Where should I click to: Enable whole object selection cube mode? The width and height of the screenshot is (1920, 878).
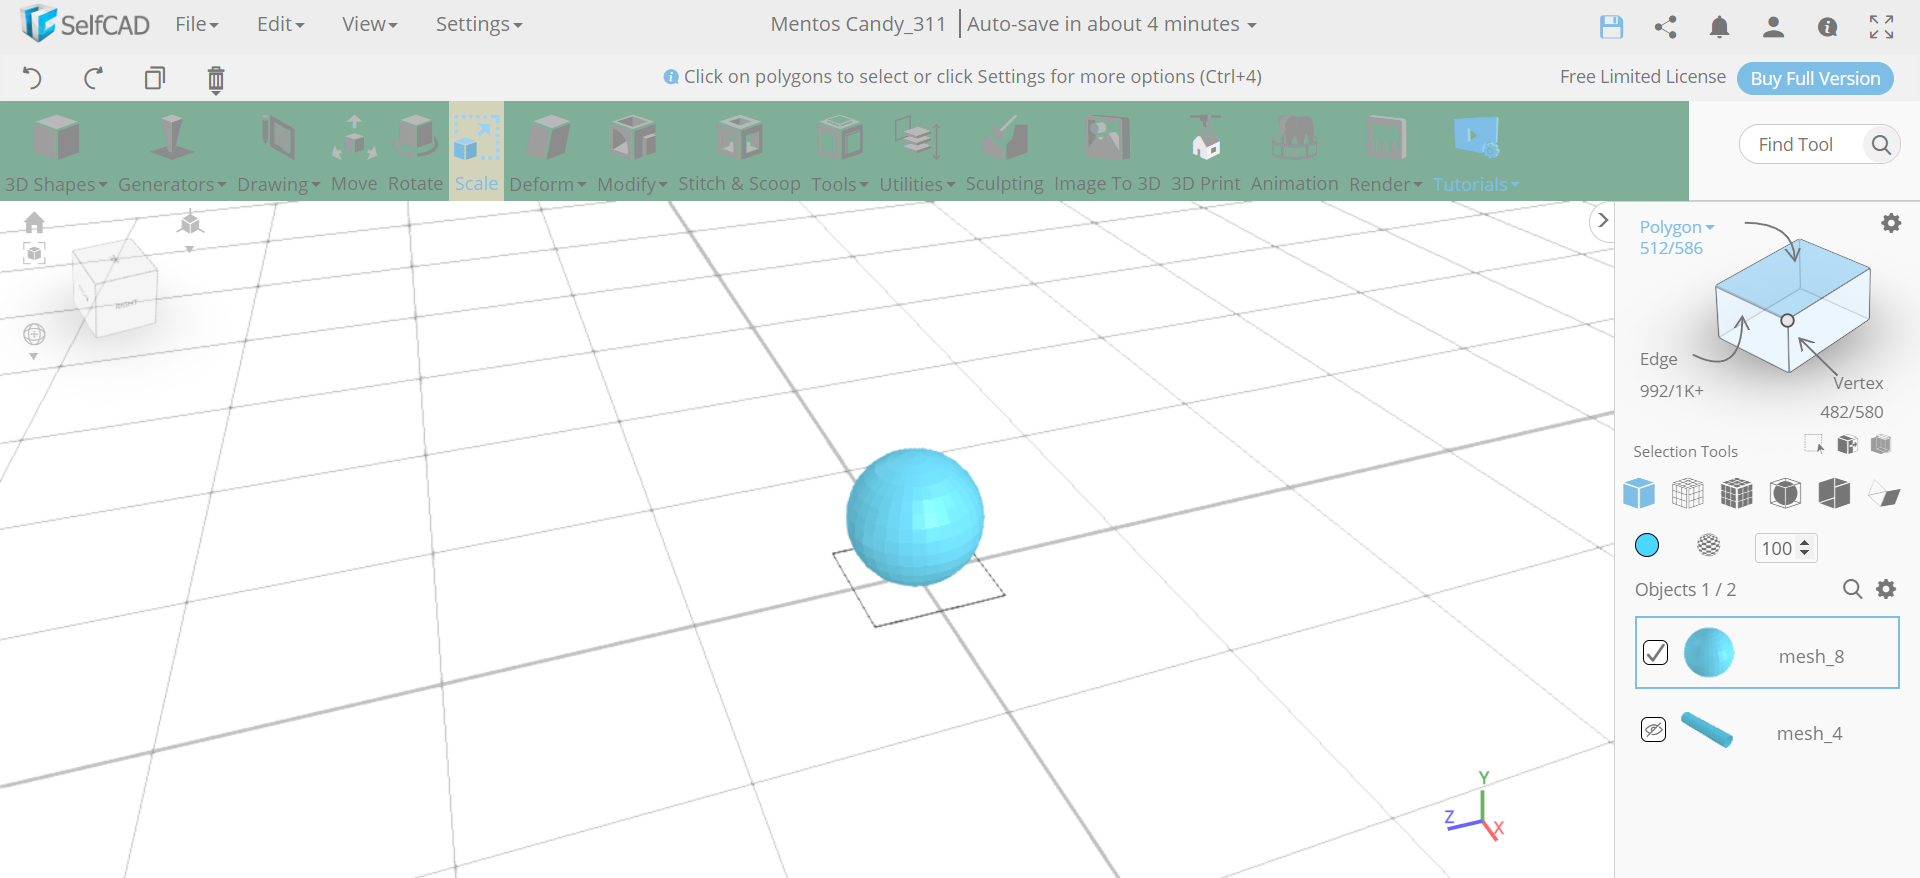[x=1638, y=493]
